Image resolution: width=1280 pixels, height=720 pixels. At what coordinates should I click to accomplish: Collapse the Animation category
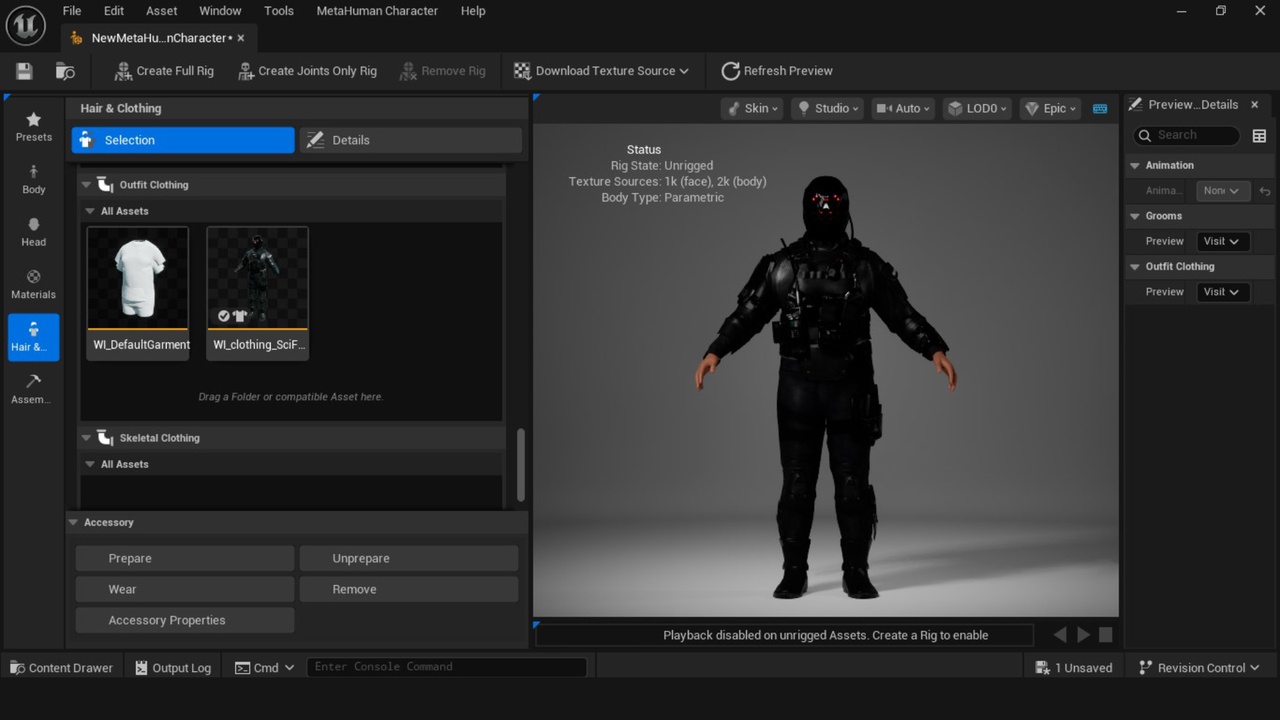click(x=1135, y=165)
